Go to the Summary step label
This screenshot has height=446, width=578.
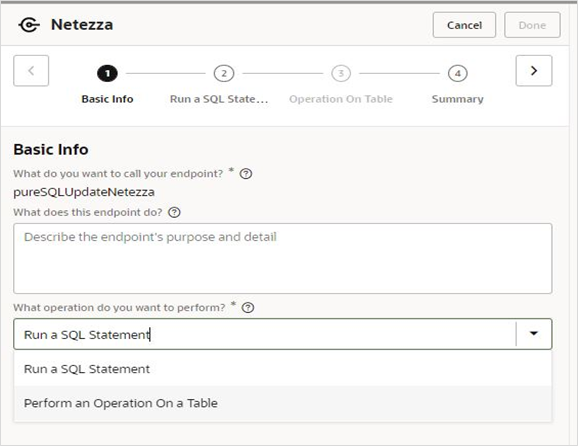(457, 99)
